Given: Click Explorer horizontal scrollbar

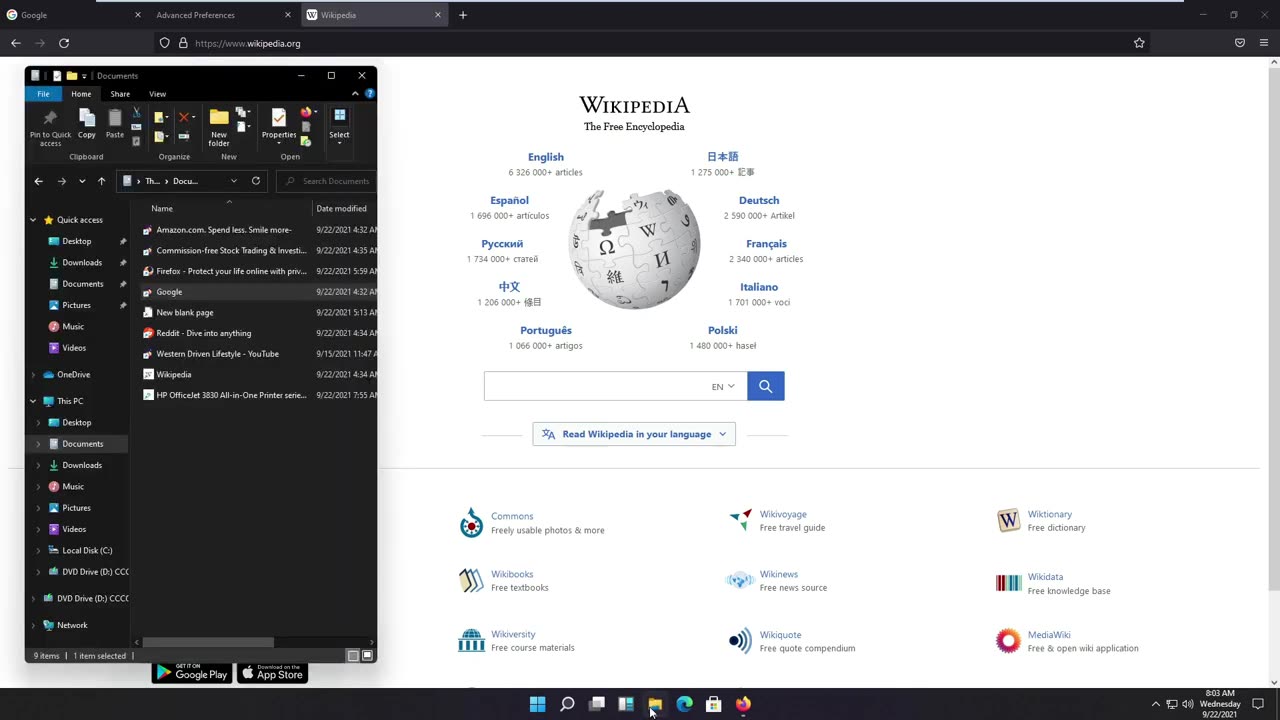Looking at the screenshot, I should (208, 642).
